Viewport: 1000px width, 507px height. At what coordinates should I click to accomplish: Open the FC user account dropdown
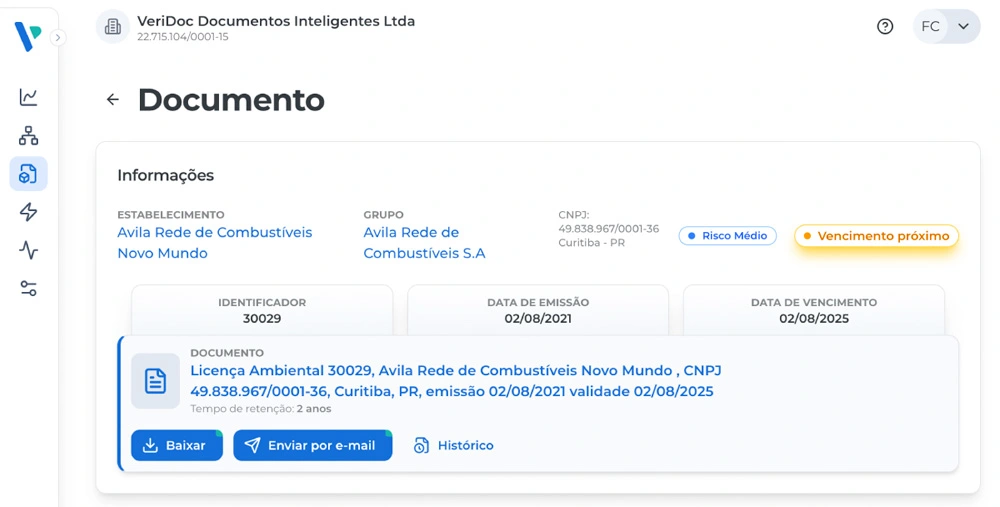tap(946, 27)
